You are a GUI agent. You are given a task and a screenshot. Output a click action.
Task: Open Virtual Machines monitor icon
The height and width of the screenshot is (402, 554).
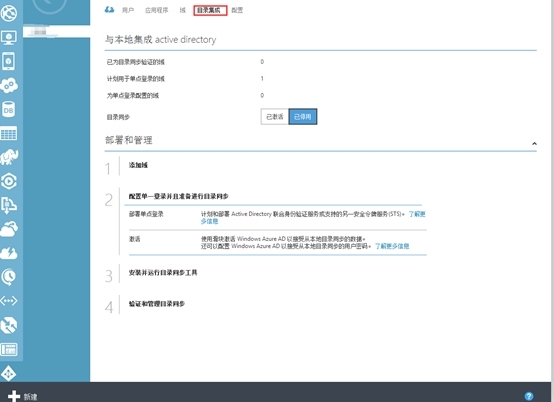(x=9, y=37)
